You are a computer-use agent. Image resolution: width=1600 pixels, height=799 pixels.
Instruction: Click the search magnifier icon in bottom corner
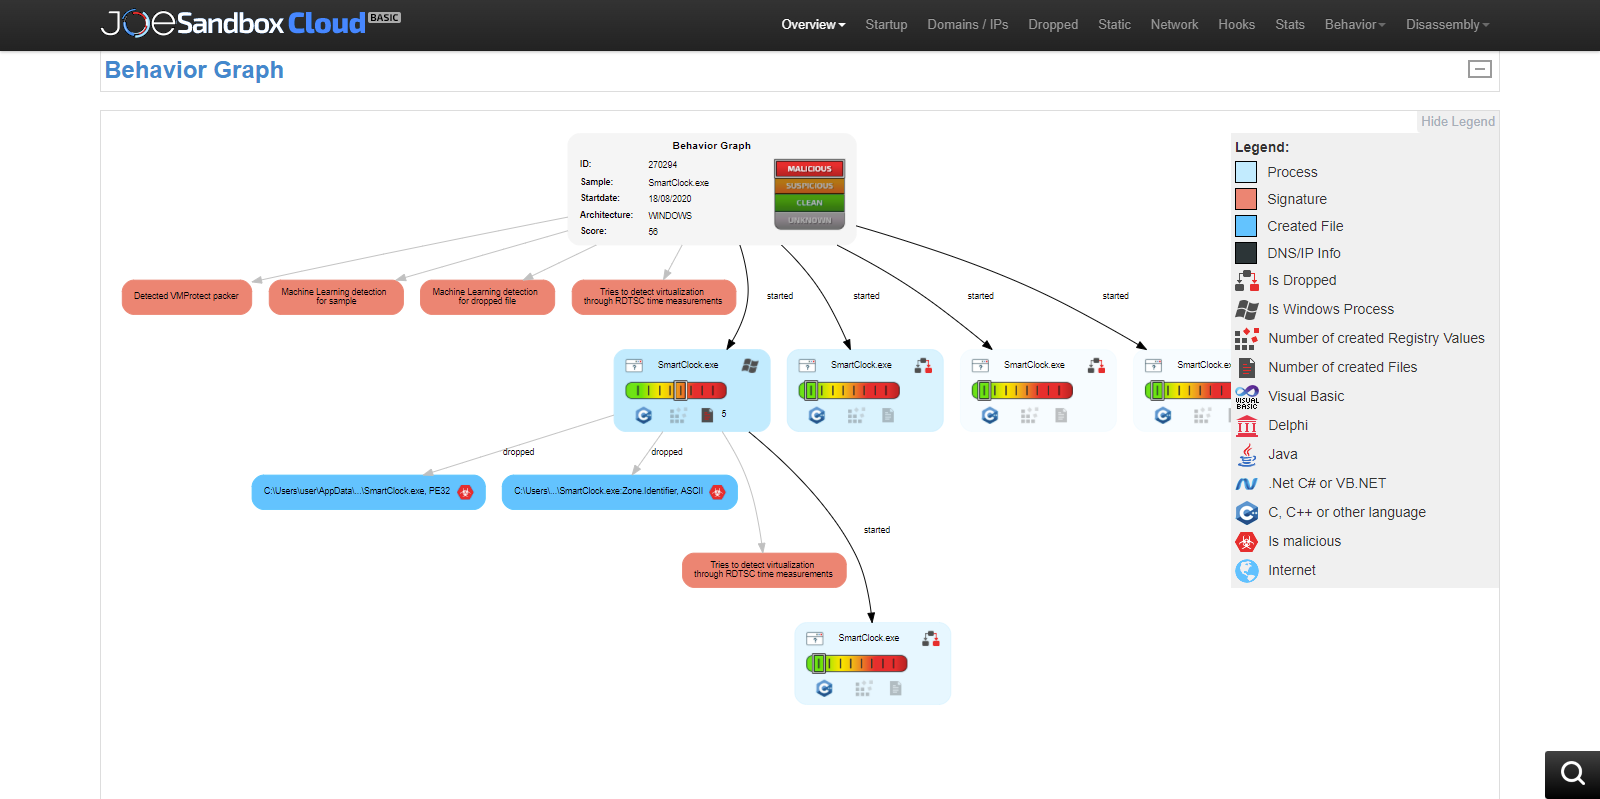(x=1572, y=774)
